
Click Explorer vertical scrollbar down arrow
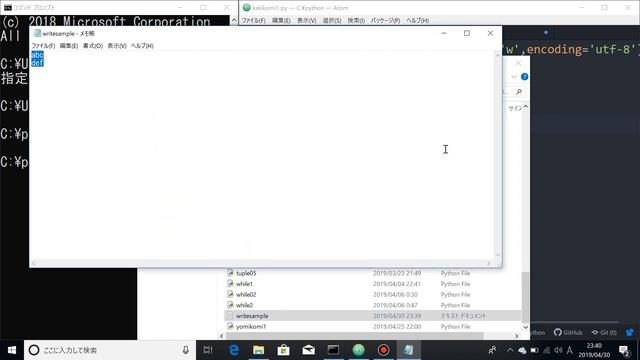526,327
